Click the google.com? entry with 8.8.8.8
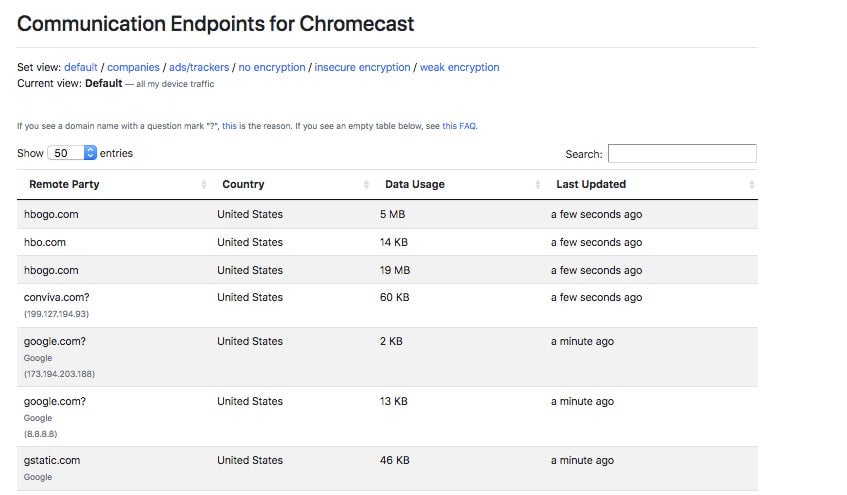The image size is (847, 495). [x=55, y=401]
